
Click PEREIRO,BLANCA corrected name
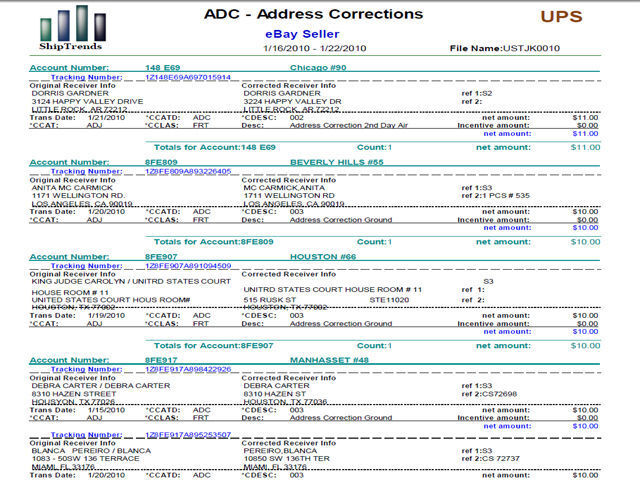[280, 451]
